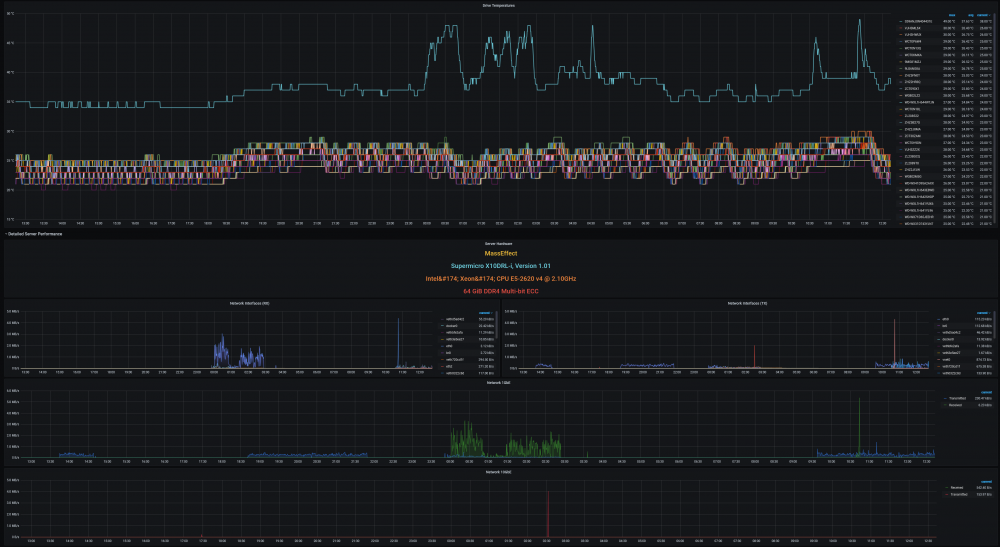Image resolution: width=1000 pixels, height=547 pixels.
Task: Sort Drive Temperatures legend by max column
Action: pos(952,15)
